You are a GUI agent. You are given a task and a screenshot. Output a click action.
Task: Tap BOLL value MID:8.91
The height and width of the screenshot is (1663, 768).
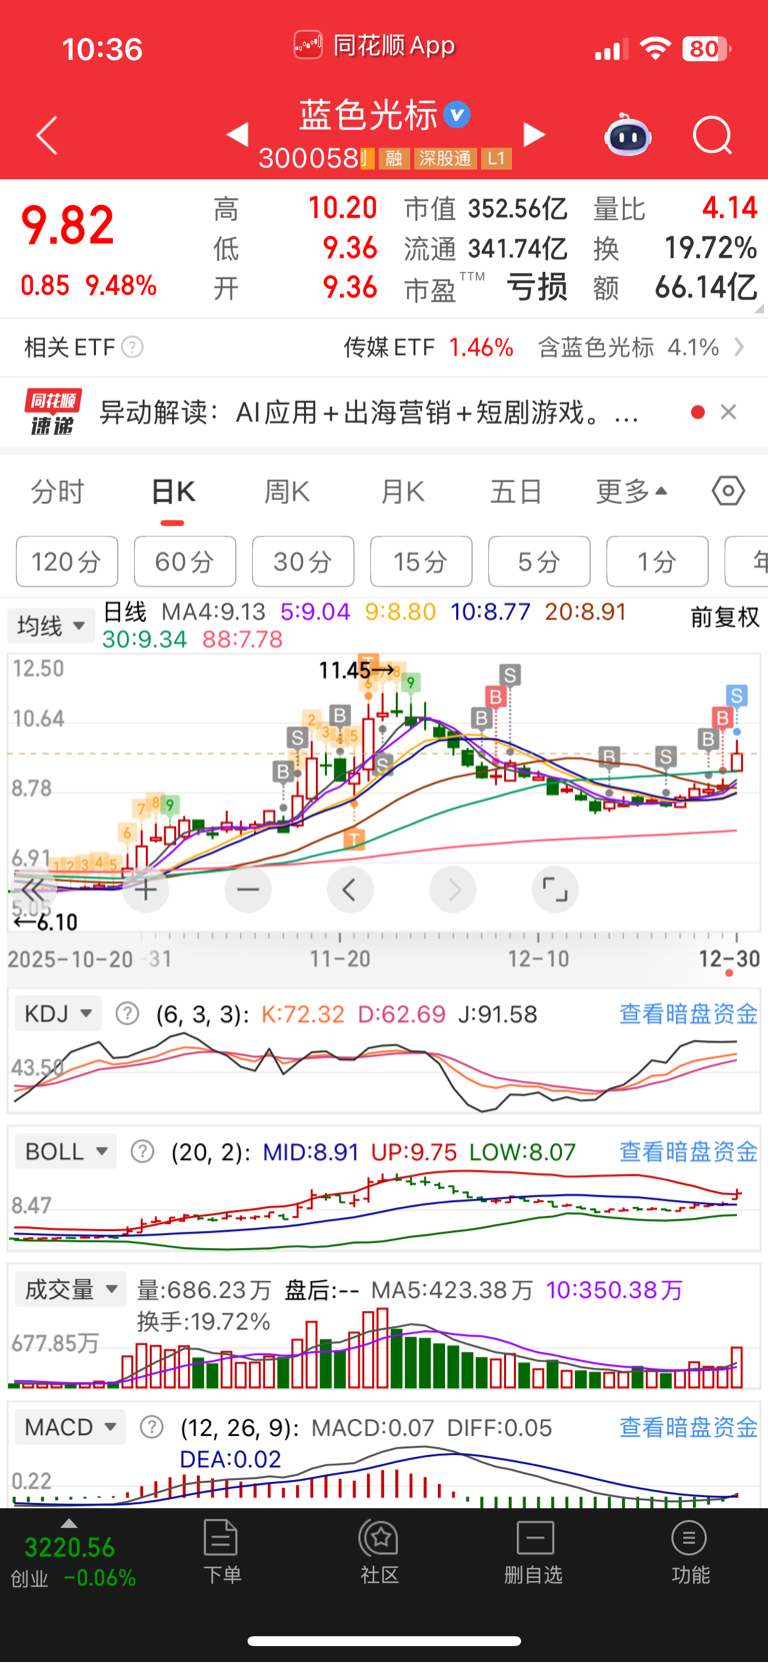click(310, 1152)
